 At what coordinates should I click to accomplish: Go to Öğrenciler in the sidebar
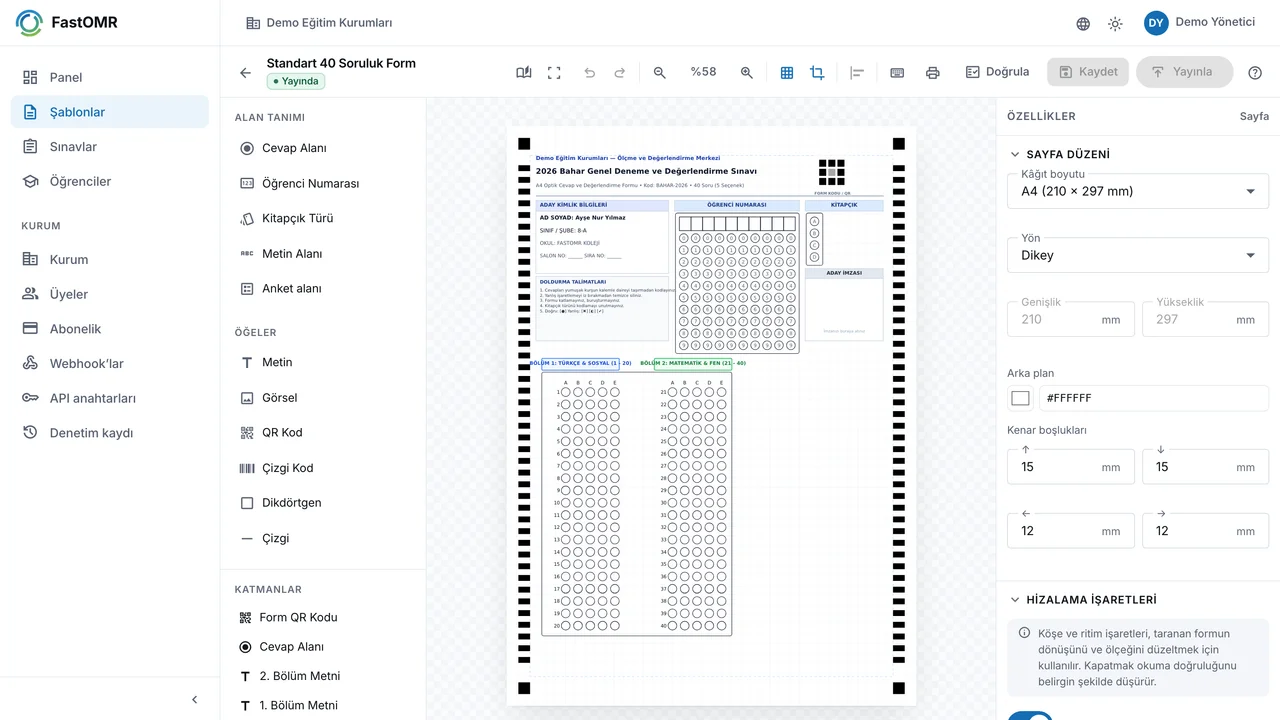click(x=110, y=182)
